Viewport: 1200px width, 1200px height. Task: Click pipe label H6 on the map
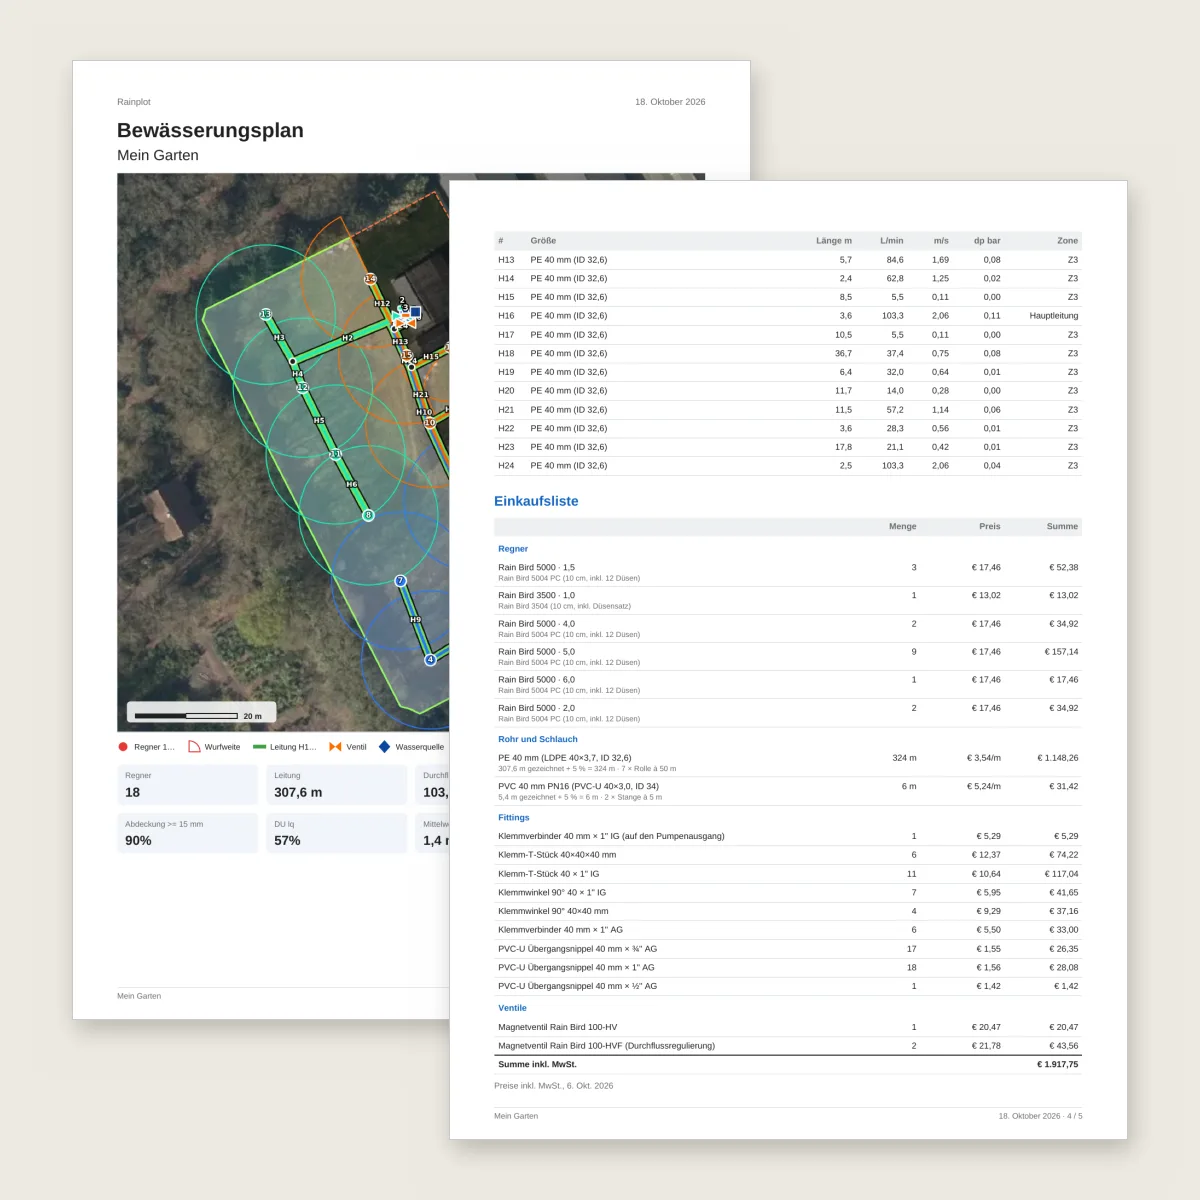coord(351,484)
